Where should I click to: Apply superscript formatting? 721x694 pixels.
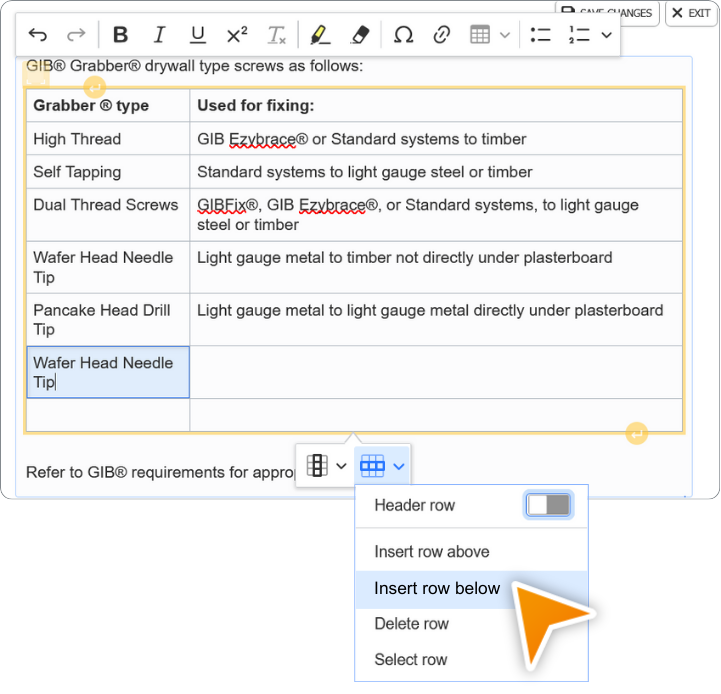[x=237, y=34]
